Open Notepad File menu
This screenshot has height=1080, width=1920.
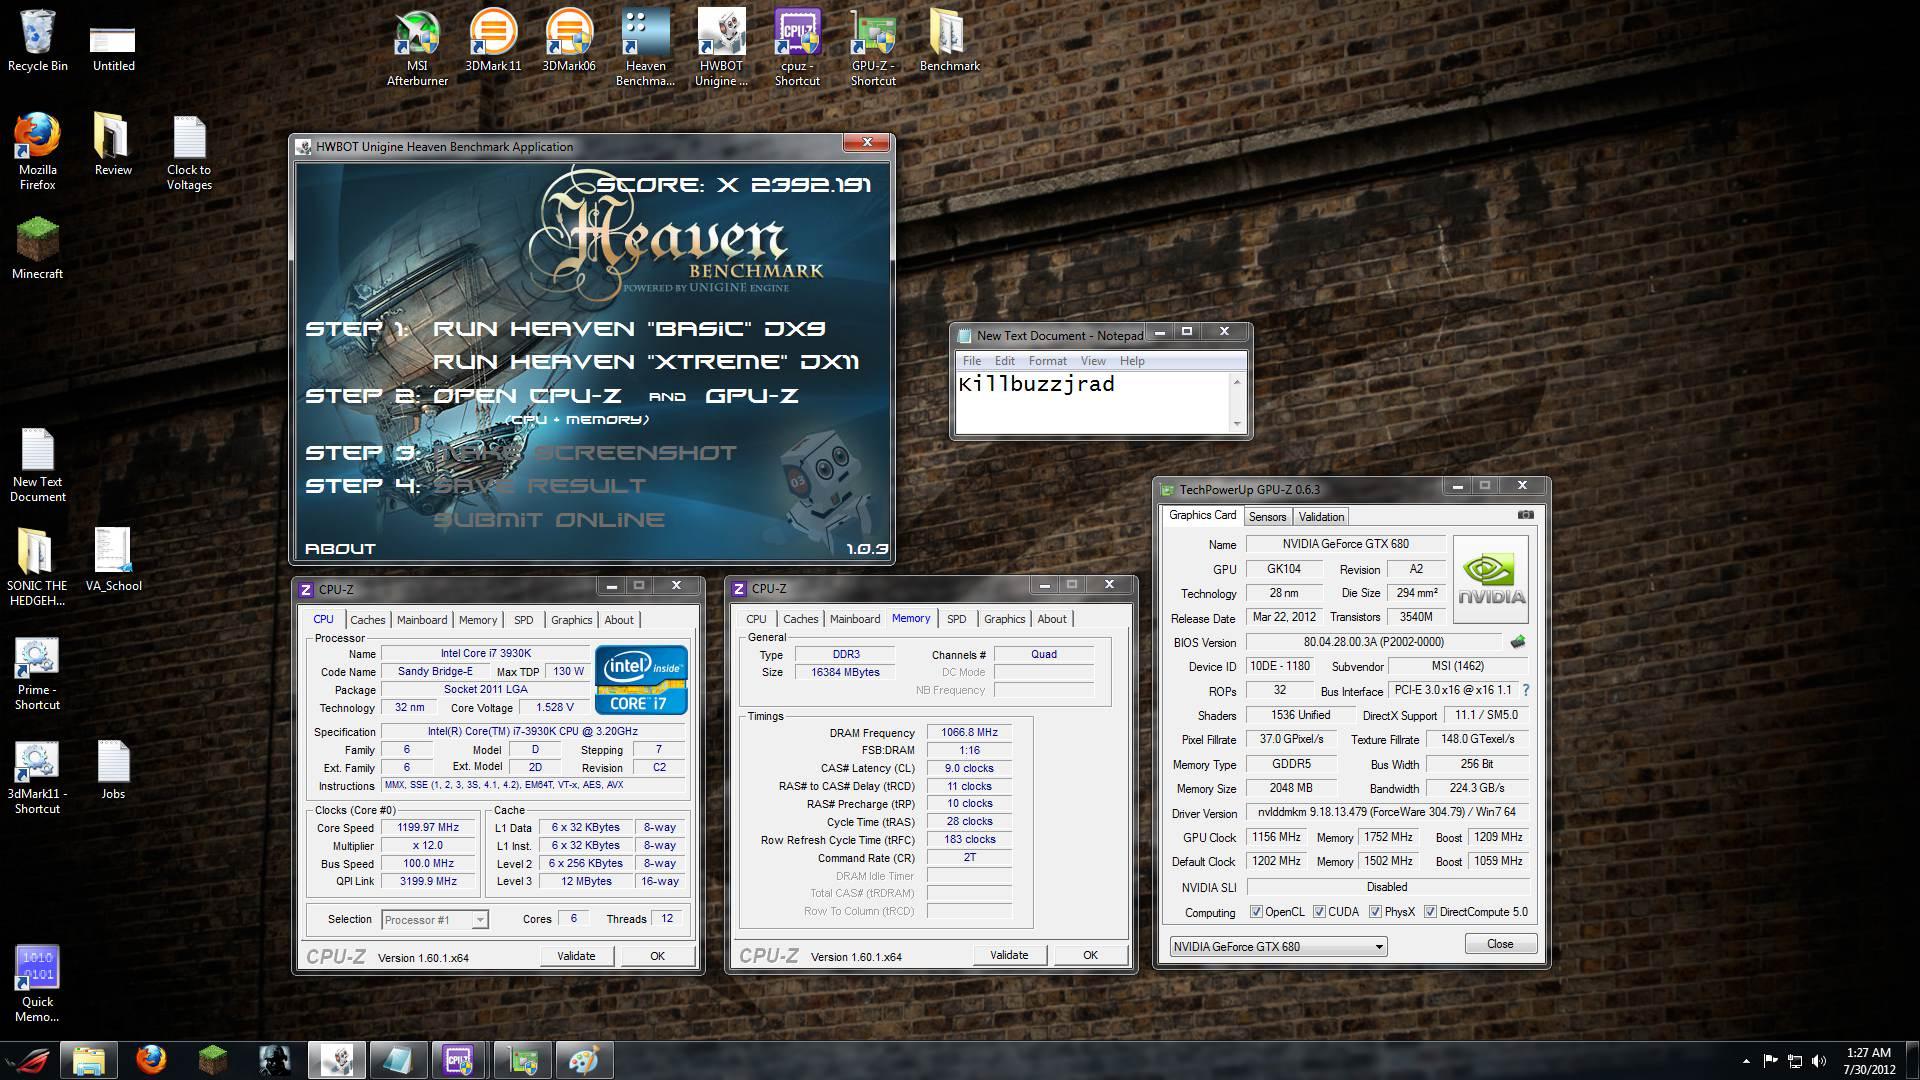[x=971, y=361]
